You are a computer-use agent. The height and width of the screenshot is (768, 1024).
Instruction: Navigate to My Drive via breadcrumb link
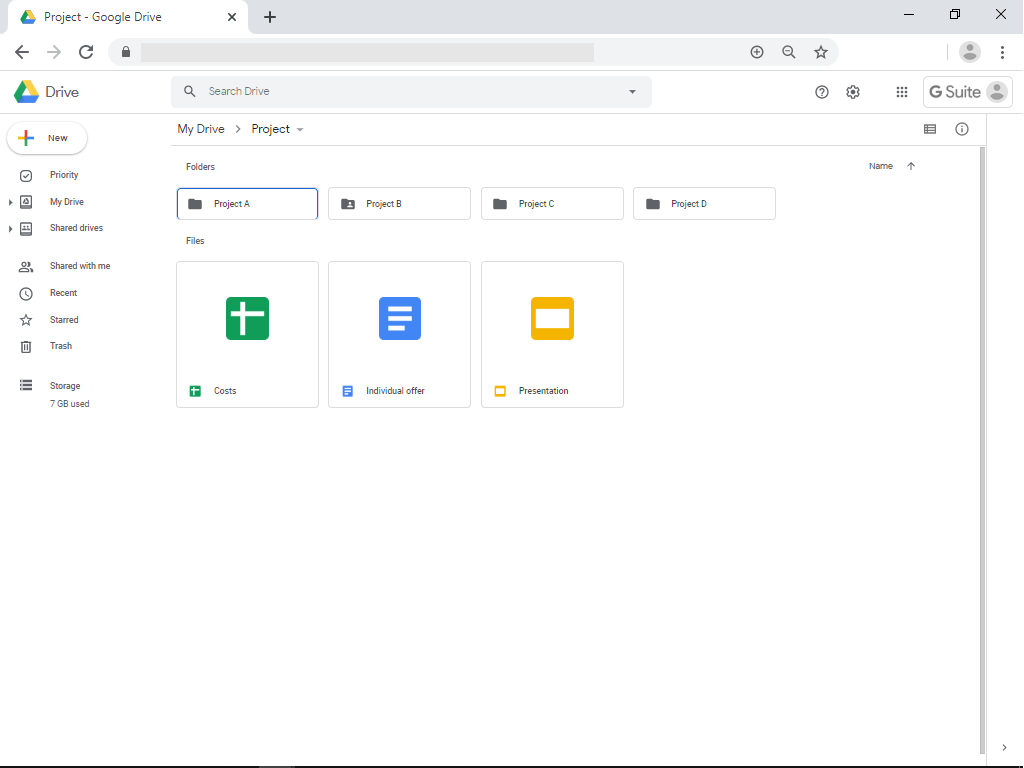pos(201,128)
